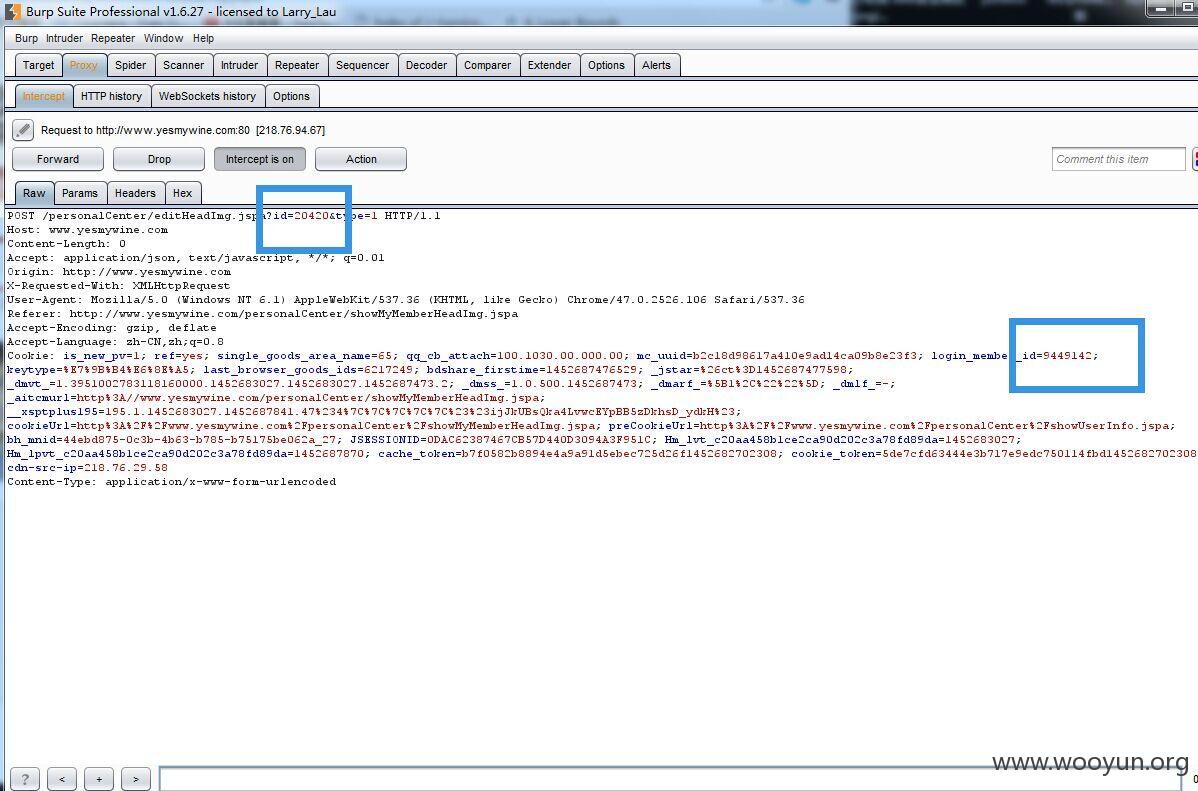This screenshot has width=1198, height=791.
Task: Switch to the Target tab
Action: pos(38,65)
